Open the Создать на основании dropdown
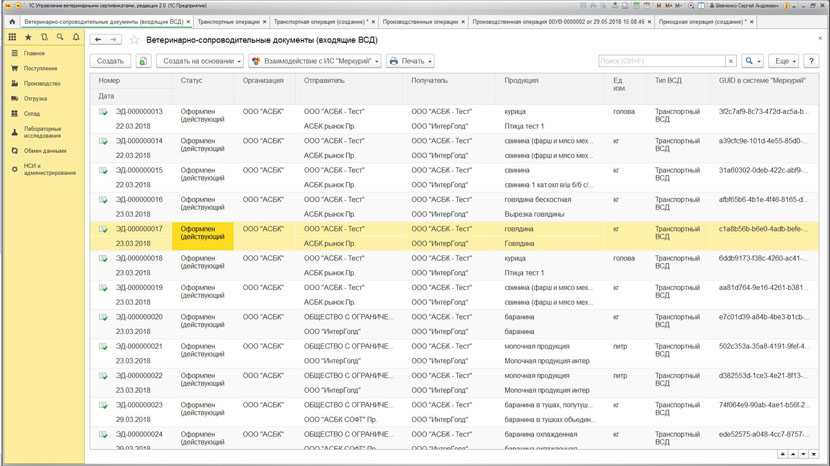 tap(200, 61)
